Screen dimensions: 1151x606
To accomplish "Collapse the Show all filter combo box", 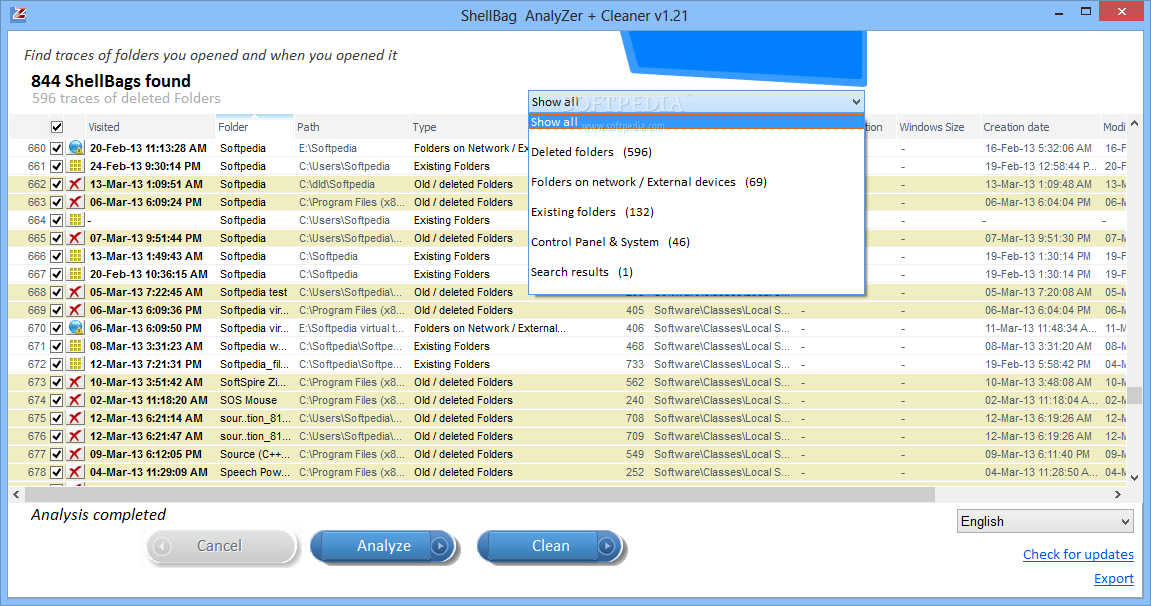I will click(696, 101).
